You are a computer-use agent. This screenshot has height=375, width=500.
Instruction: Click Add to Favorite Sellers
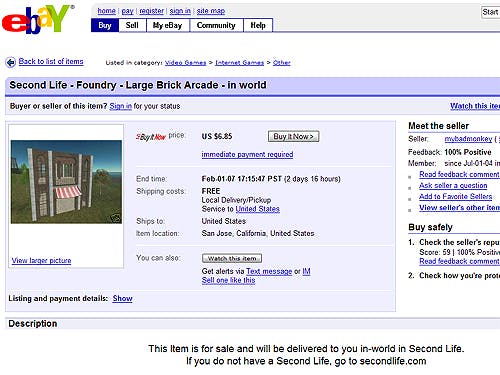pyautogui.click(x=456, y=196)
